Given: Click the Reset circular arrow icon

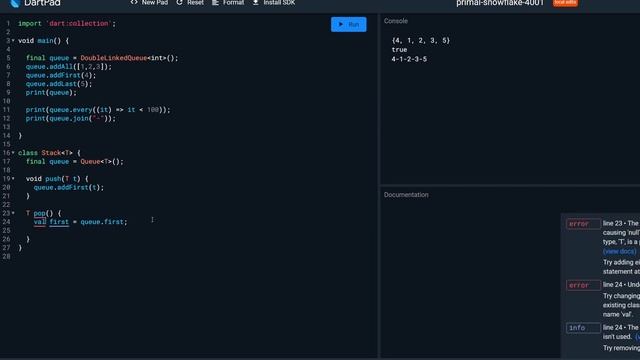Looking at the screenshot, I should coord(180,2).
